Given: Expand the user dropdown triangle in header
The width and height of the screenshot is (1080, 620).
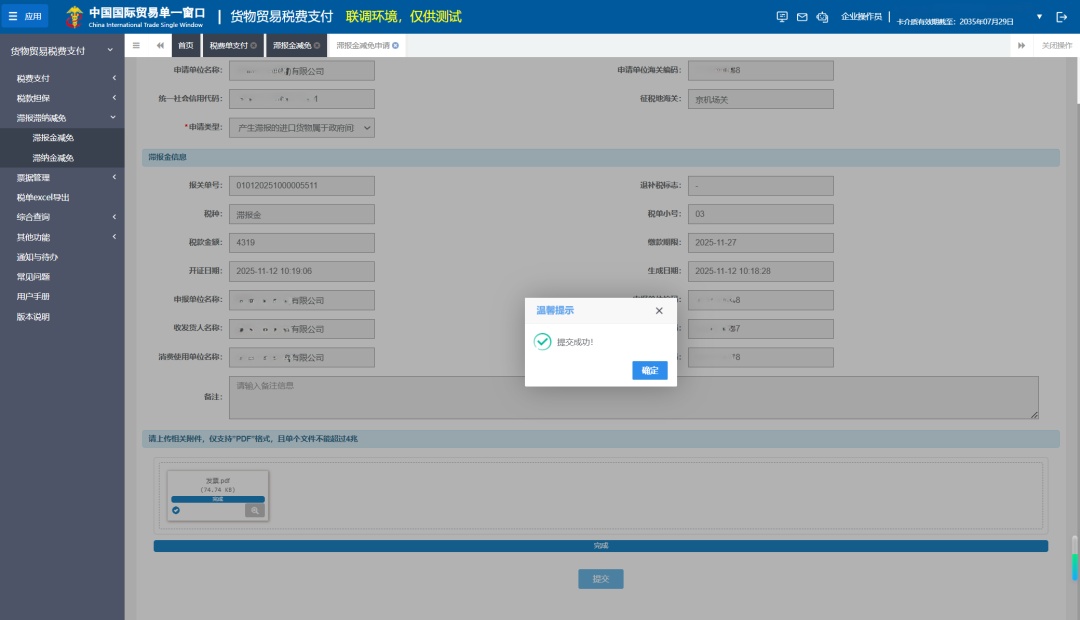Looking at the screenshot, I should click(x=1039, y=16).
